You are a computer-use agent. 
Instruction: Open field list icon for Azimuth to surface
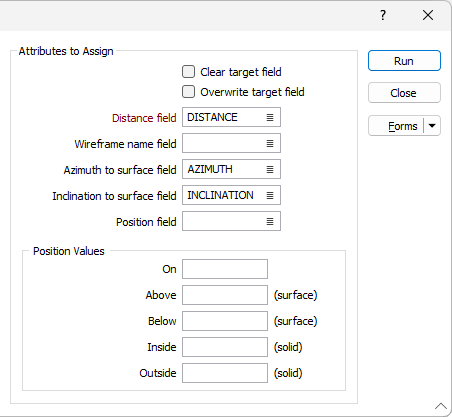click(x=270, y=169)
